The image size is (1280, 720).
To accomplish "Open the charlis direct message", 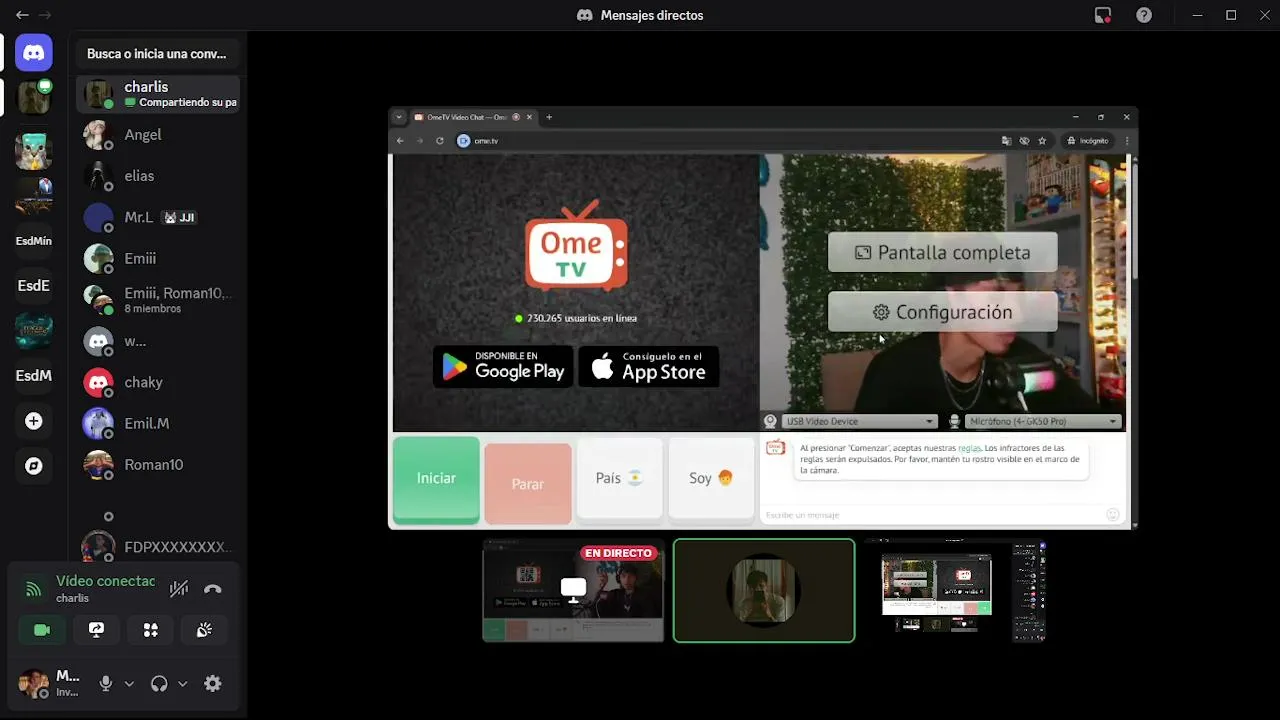I will coord(158,94).
